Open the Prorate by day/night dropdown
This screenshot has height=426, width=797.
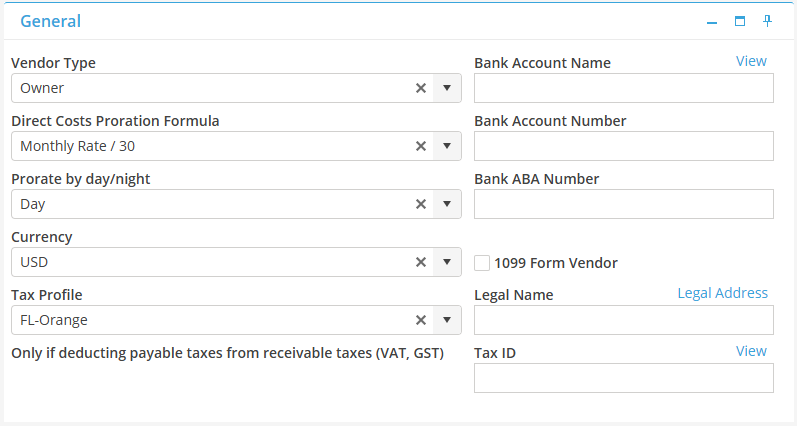click(x=447, y=204)
